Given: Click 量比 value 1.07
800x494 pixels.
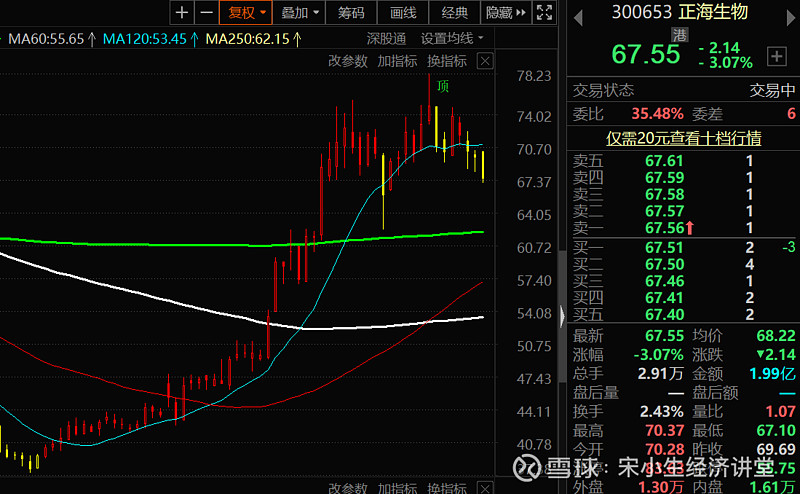Looking at the screenshot, I should 780,411.
